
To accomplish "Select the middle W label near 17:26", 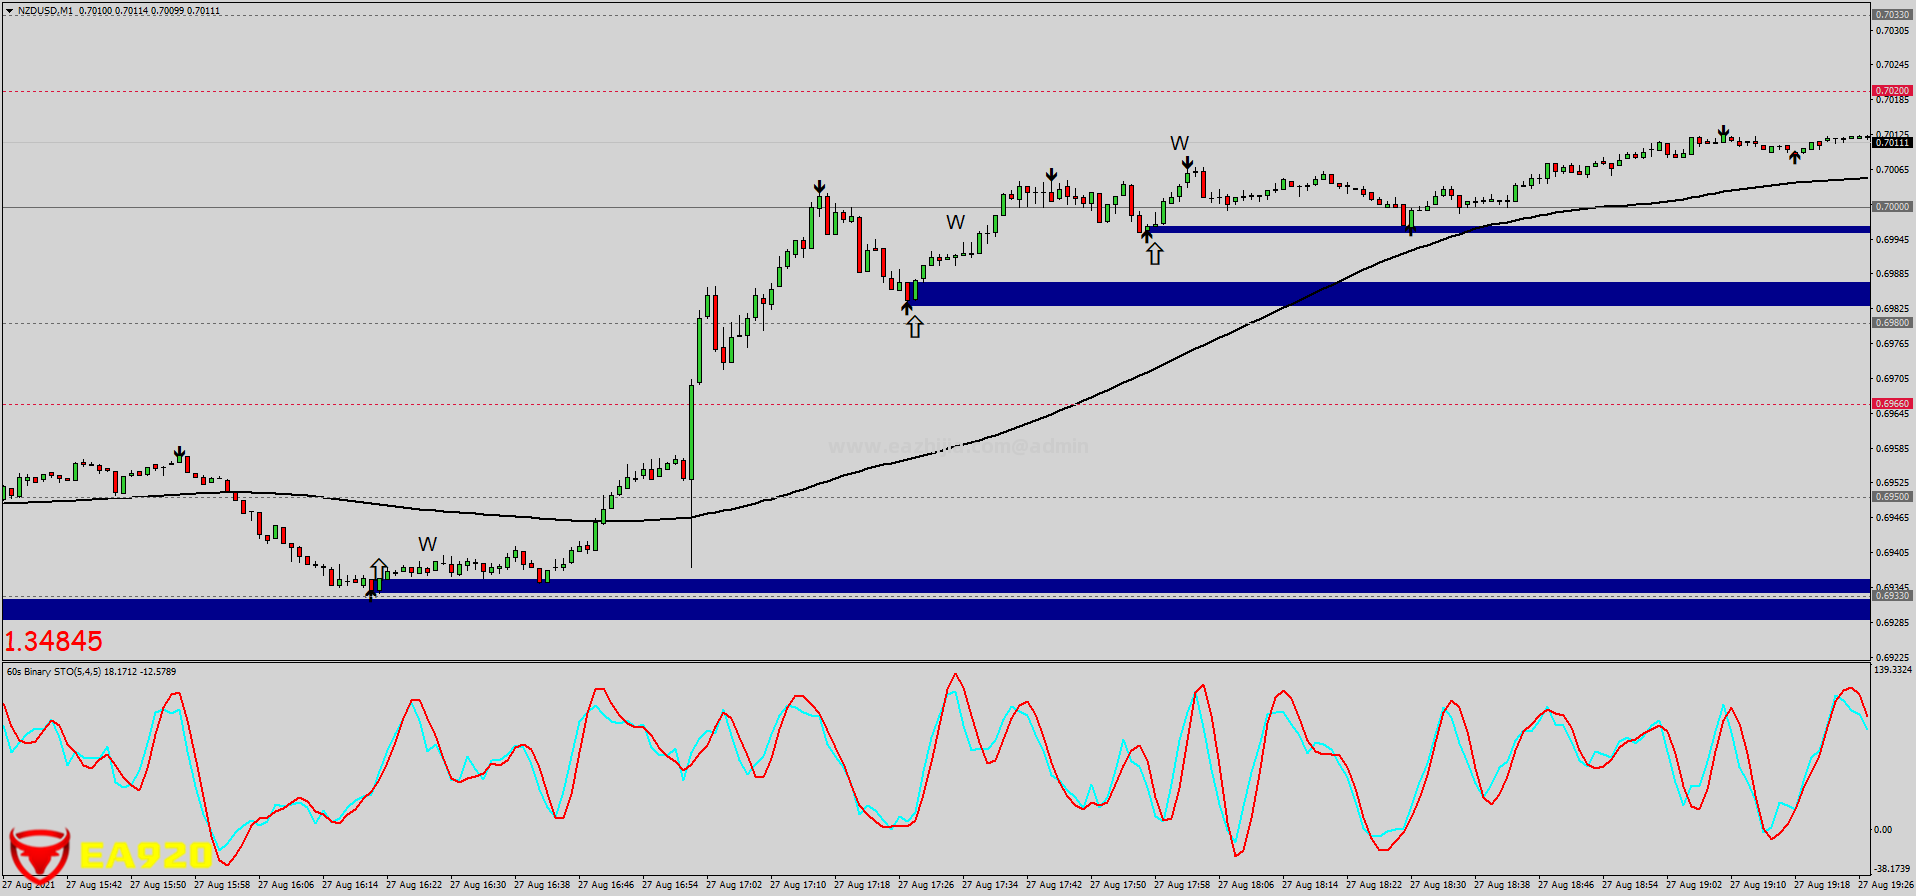I will tap(955, 222).
